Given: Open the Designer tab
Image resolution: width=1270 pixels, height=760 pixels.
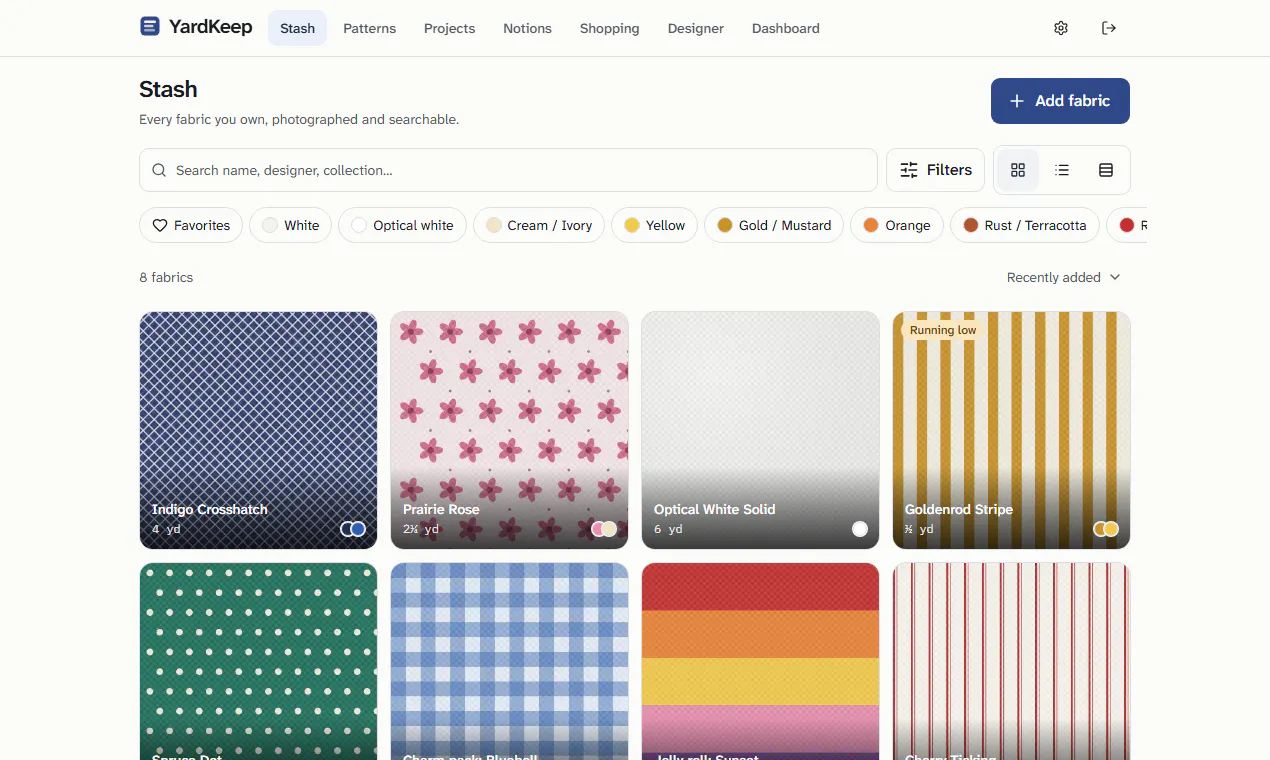Looking at the screenshot, I should (695, 28).
